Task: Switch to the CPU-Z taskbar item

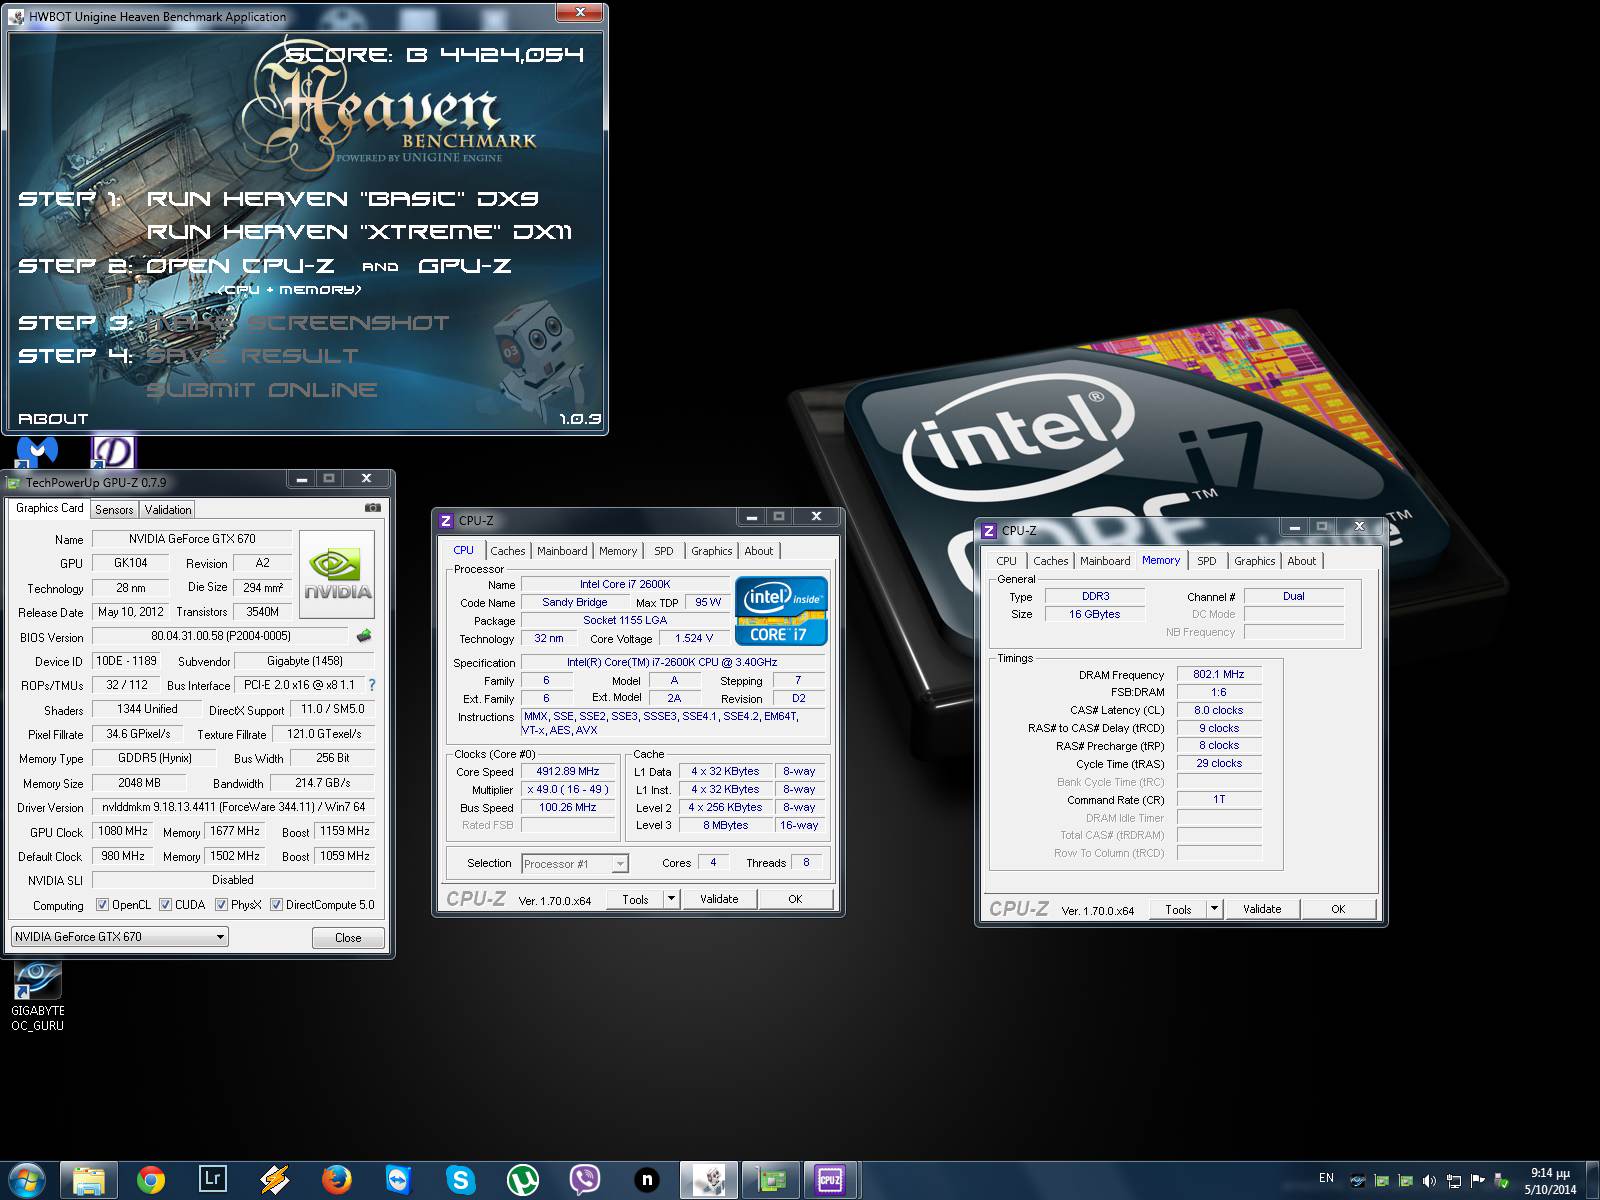Action: (x=830, y=1181)
